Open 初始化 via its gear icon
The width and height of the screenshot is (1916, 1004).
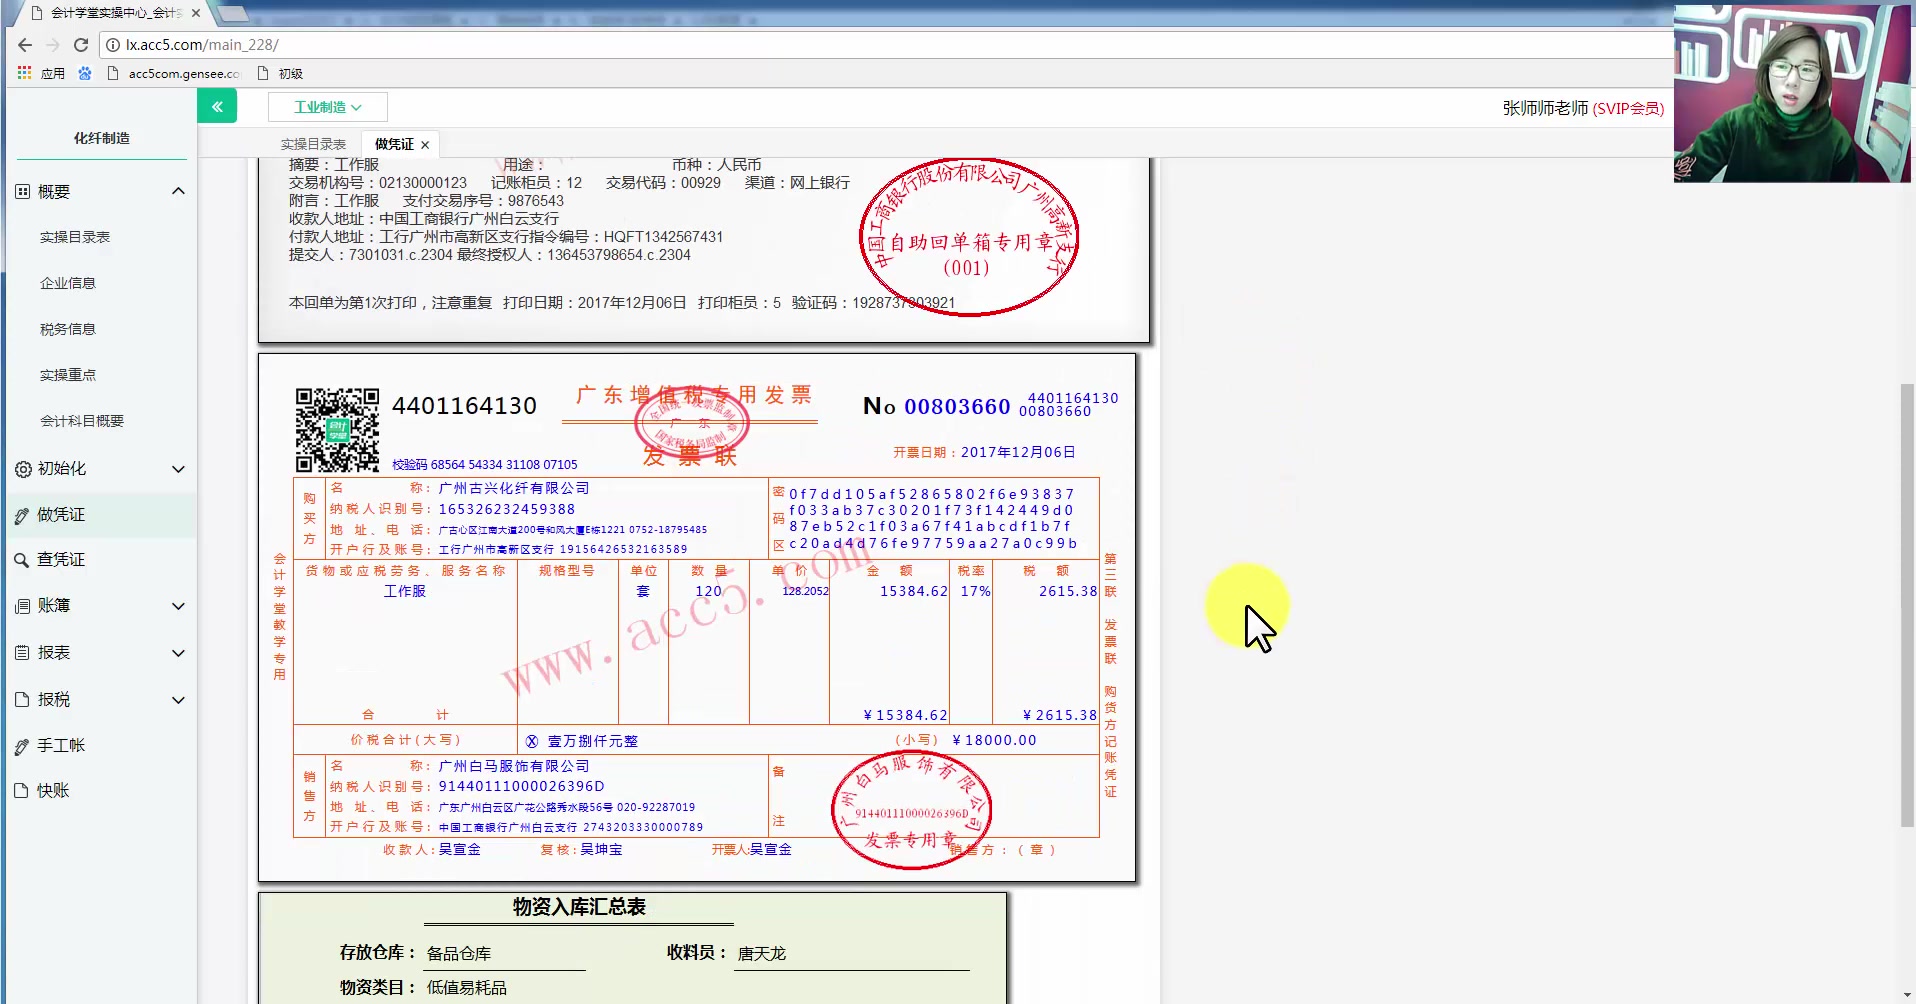point(20,469)
